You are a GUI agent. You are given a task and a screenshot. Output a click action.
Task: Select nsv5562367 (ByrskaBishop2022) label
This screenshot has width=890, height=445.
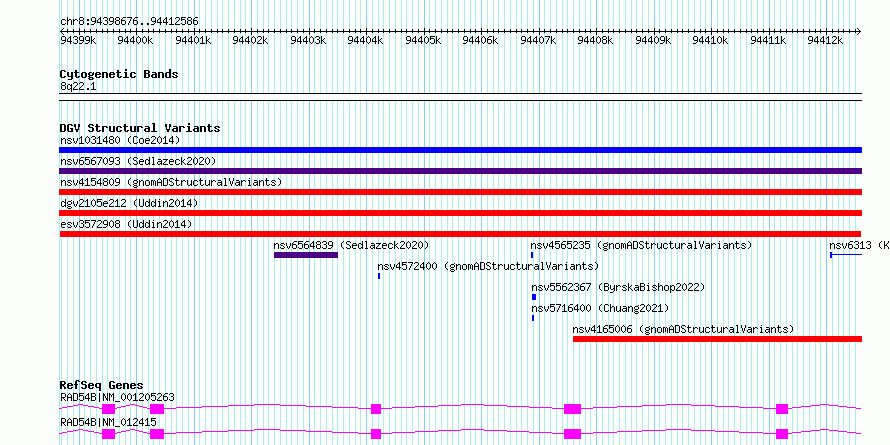tap(618, 287)
